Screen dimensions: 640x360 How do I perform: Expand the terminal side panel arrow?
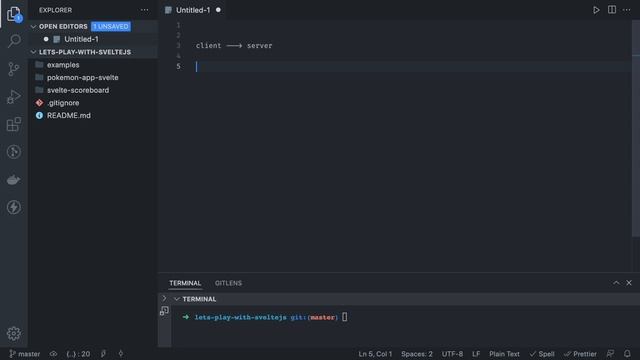coord(164,298)
